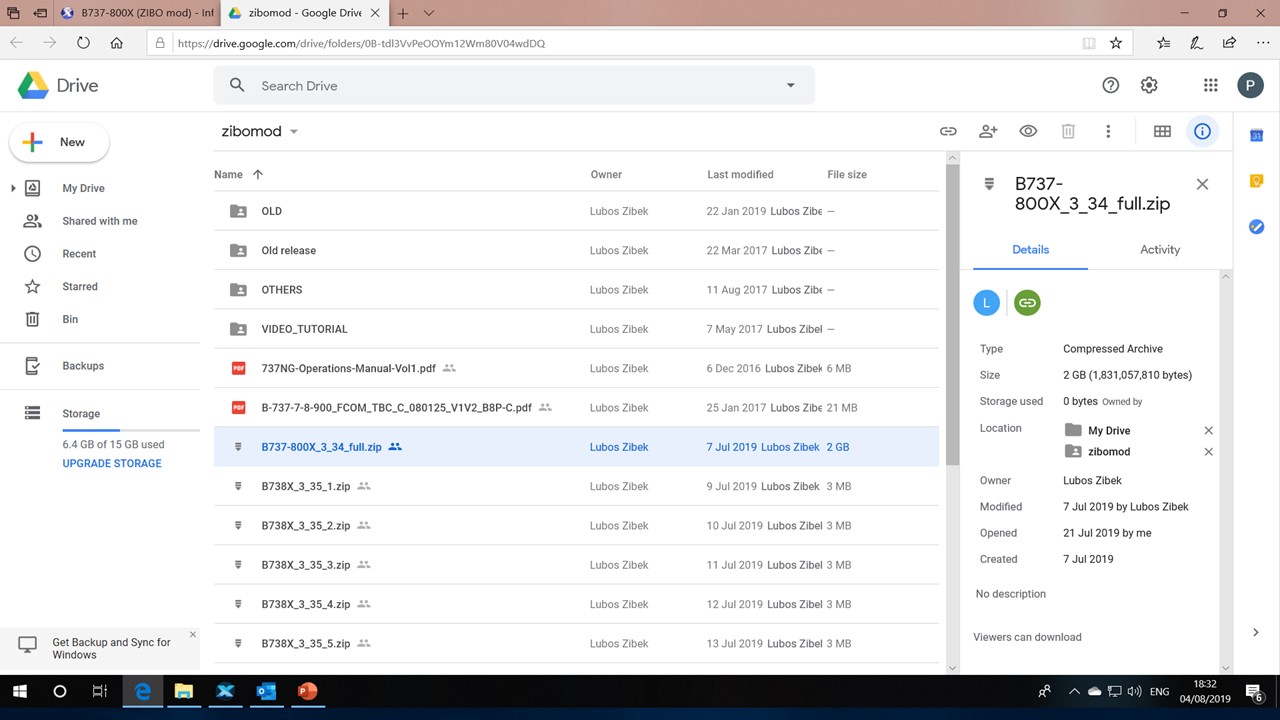Open Drive settings gear icon

pos(1149,85)
